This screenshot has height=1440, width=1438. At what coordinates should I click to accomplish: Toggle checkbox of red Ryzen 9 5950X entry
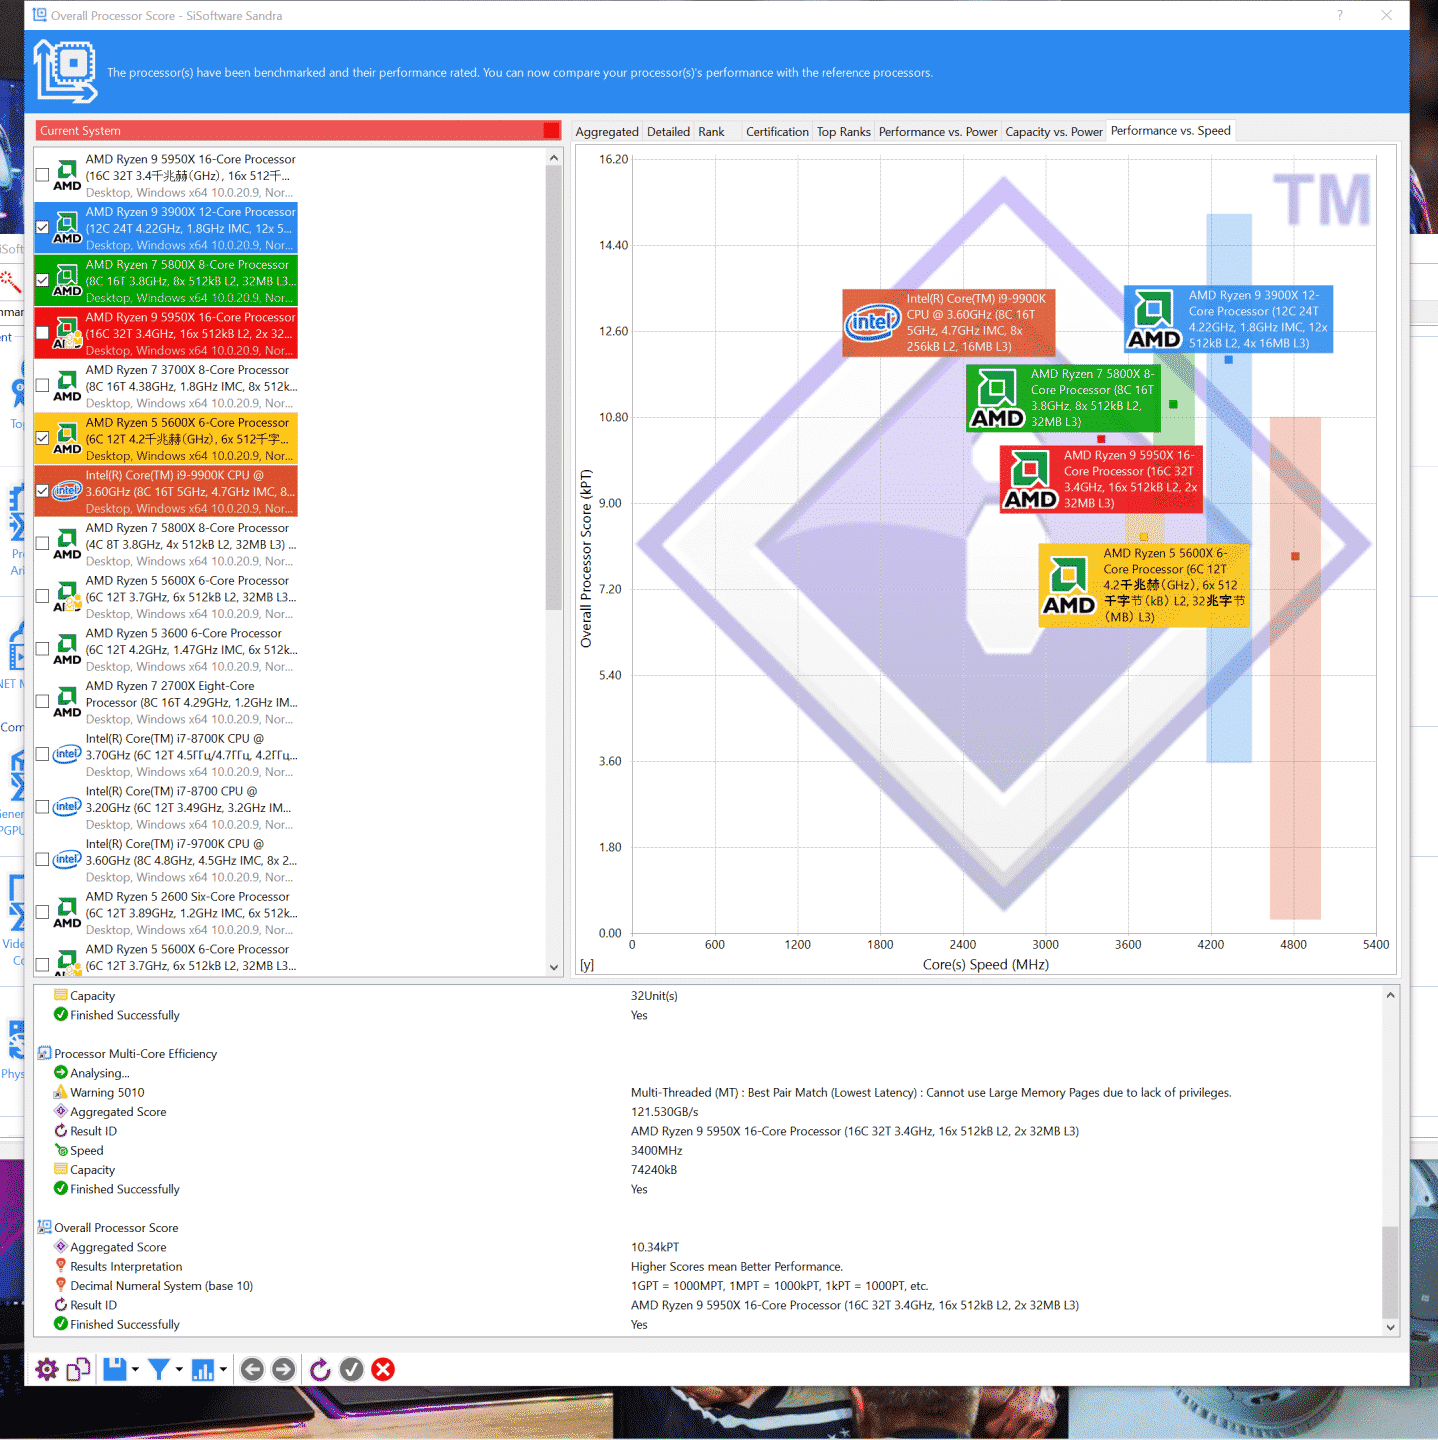click(x=42, y=333)
